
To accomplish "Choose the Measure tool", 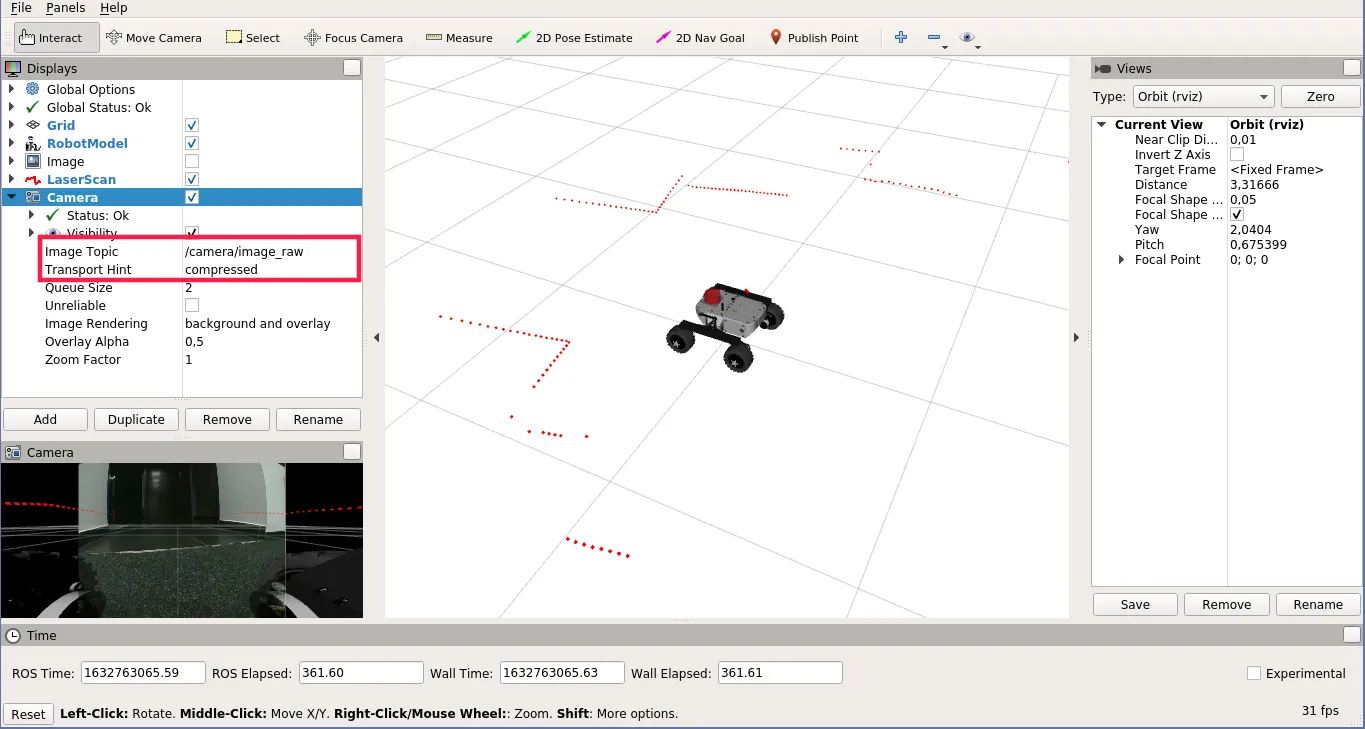I will [x=459, y=38].
